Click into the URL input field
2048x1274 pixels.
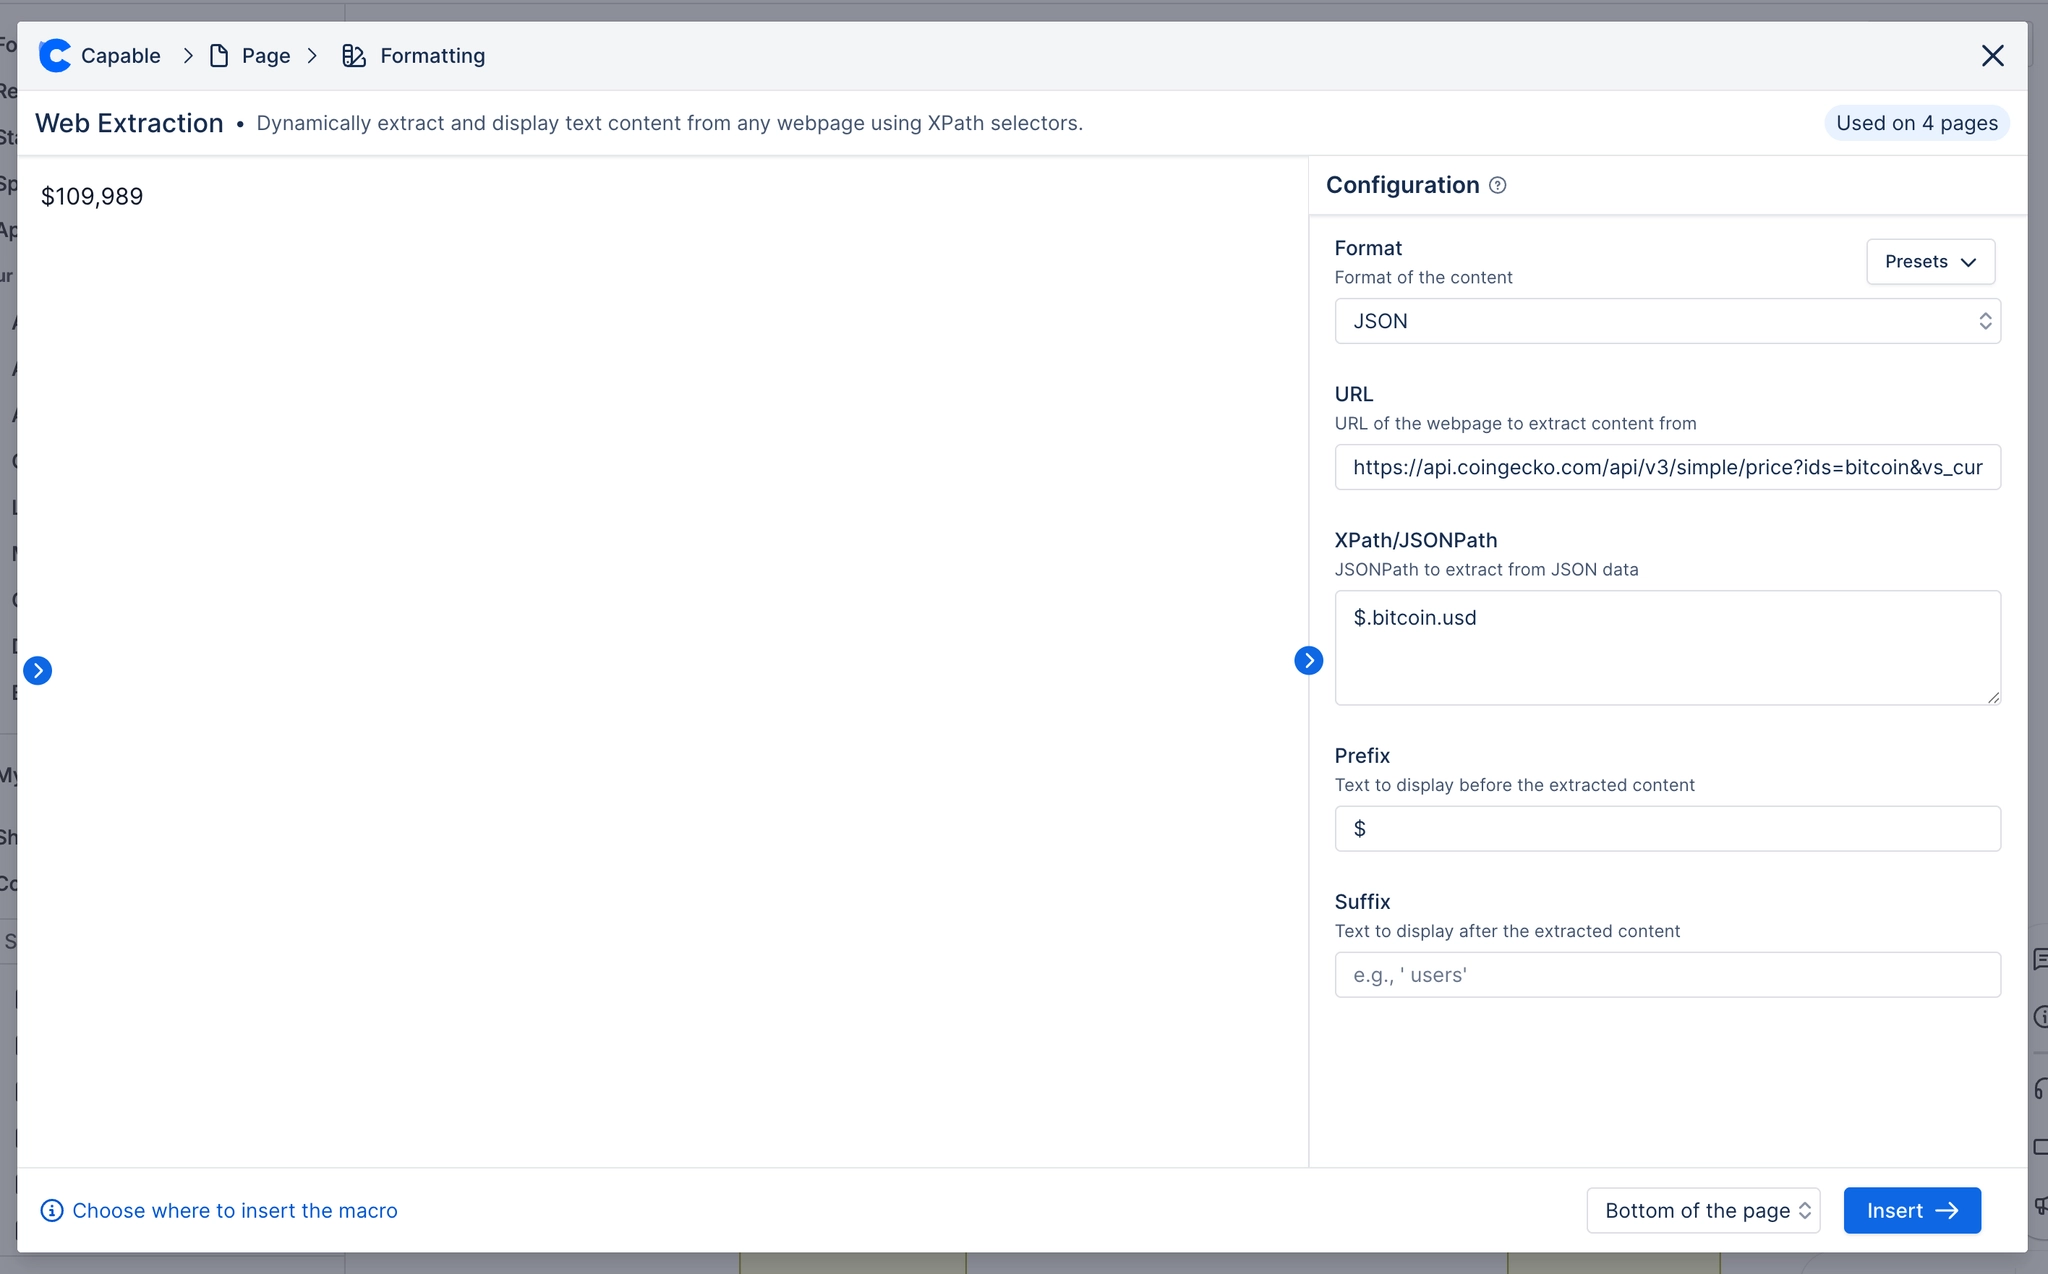1667,467
